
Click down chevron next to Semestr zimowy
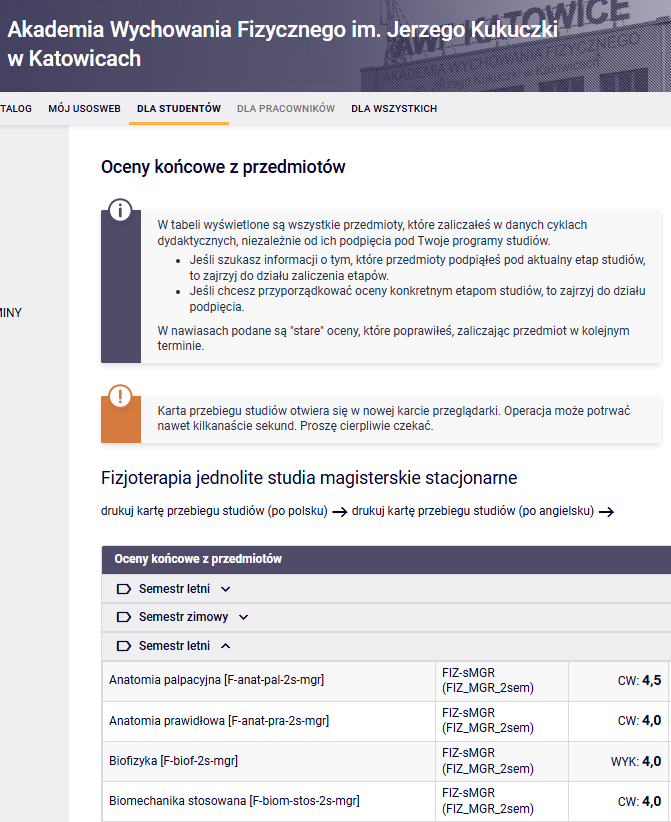(244, 618)
